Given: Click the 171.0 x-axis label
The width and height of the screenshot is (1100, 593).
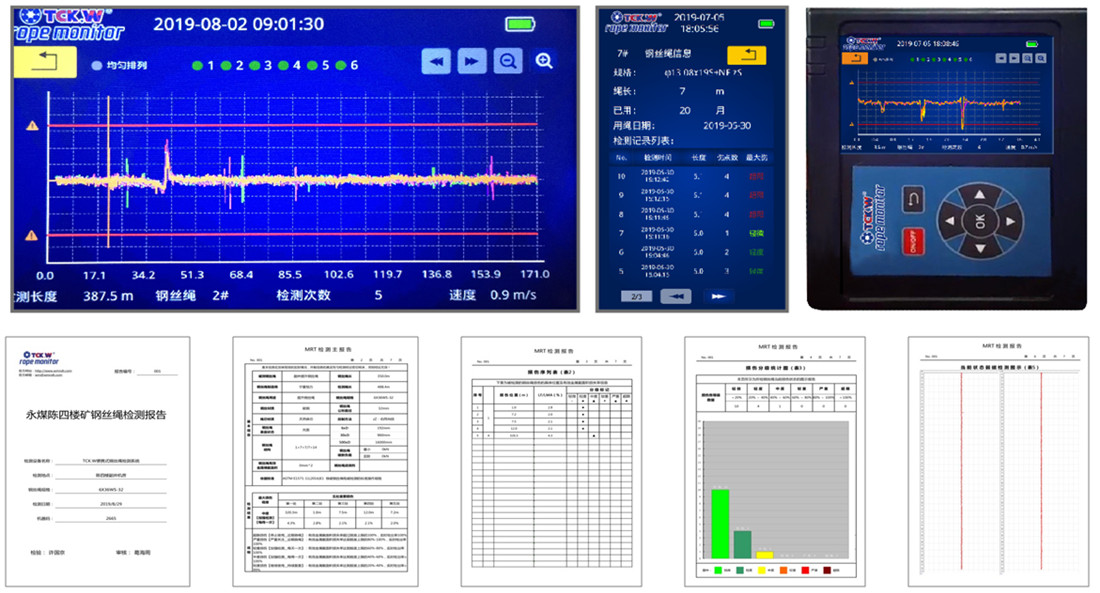Looking at the screenshot, I should click(x=535, y=274).
